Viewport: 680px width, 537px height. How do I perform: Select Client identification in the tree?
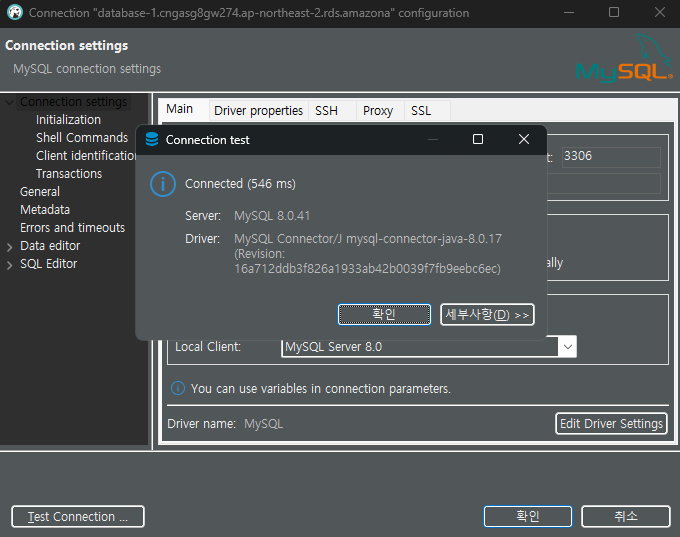point(86,156)
